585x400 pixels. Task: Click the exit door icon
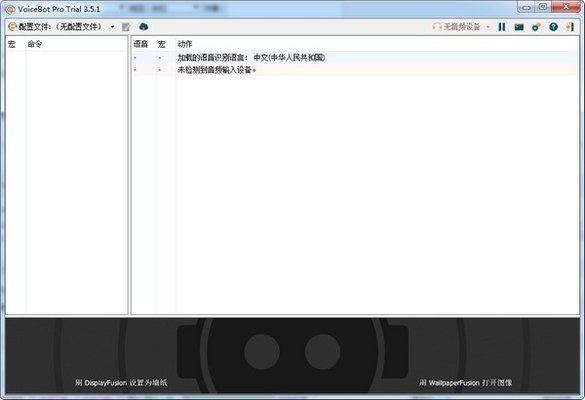570,27
